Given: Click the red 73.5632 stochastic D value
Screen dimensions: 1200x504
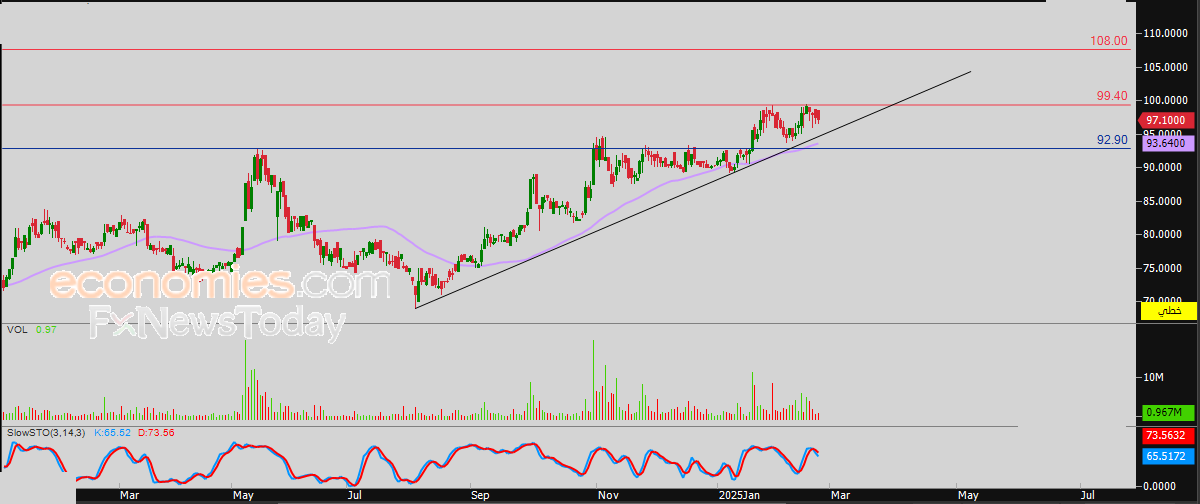Looking at the screenshot, I should coord(1166,436).
